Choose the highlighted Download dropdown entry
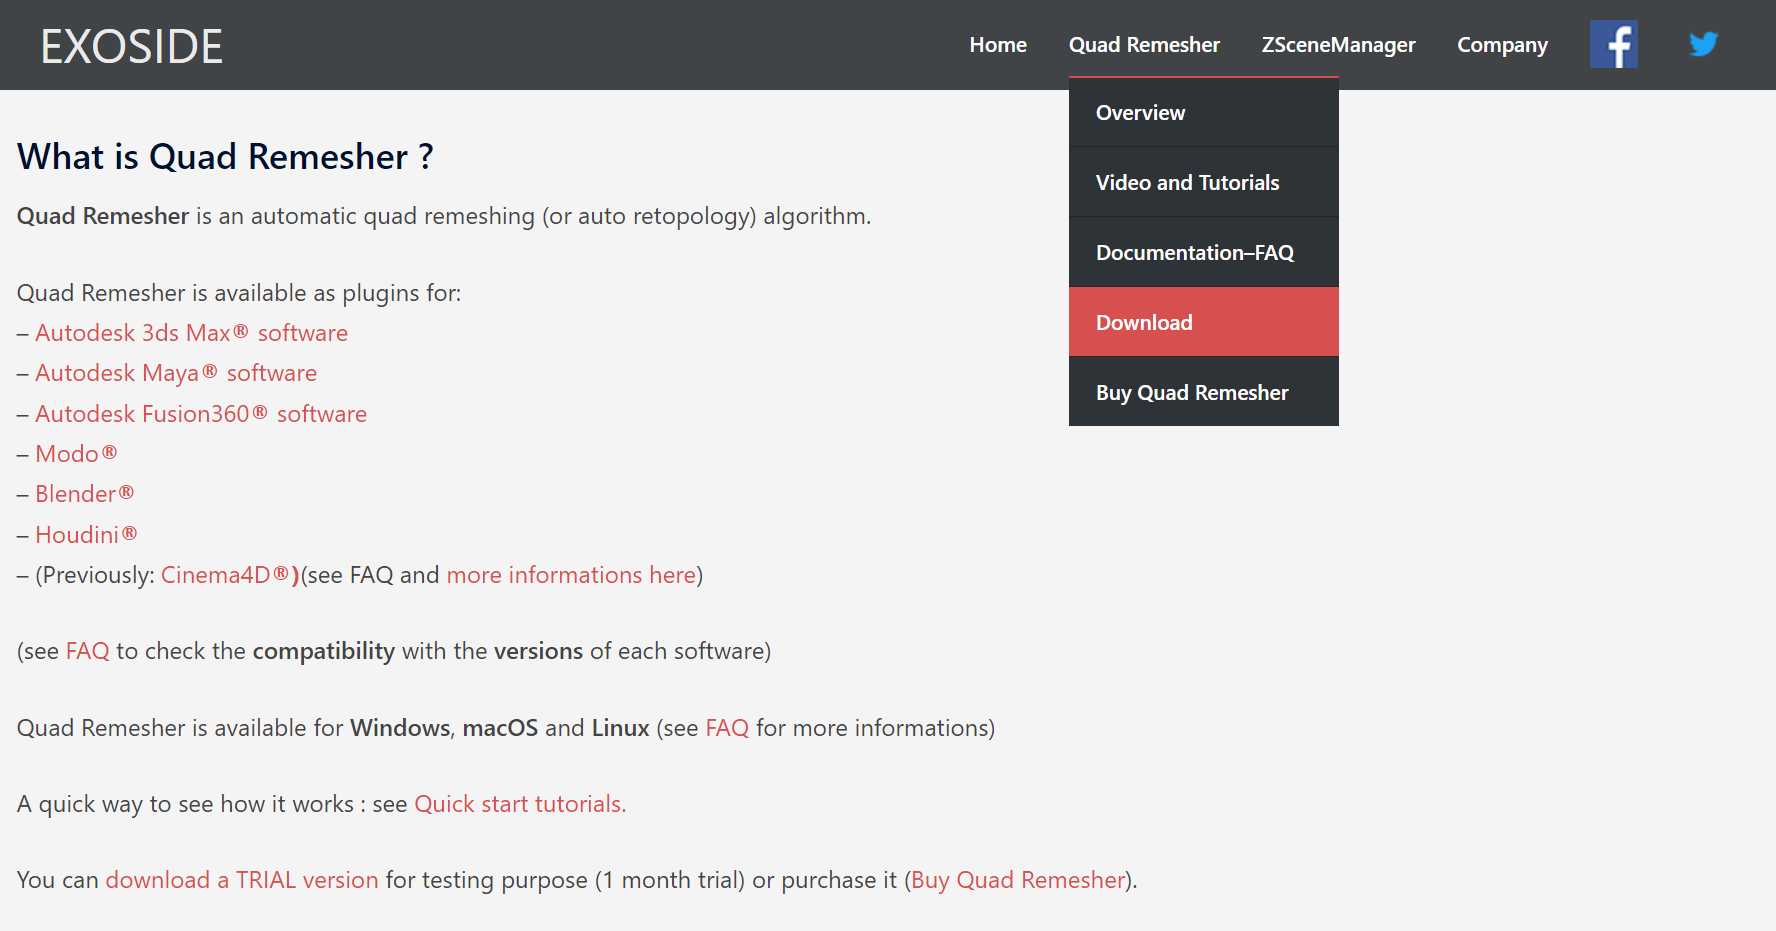Screen dimensions: 1776x931 [x=1204, y=322]
